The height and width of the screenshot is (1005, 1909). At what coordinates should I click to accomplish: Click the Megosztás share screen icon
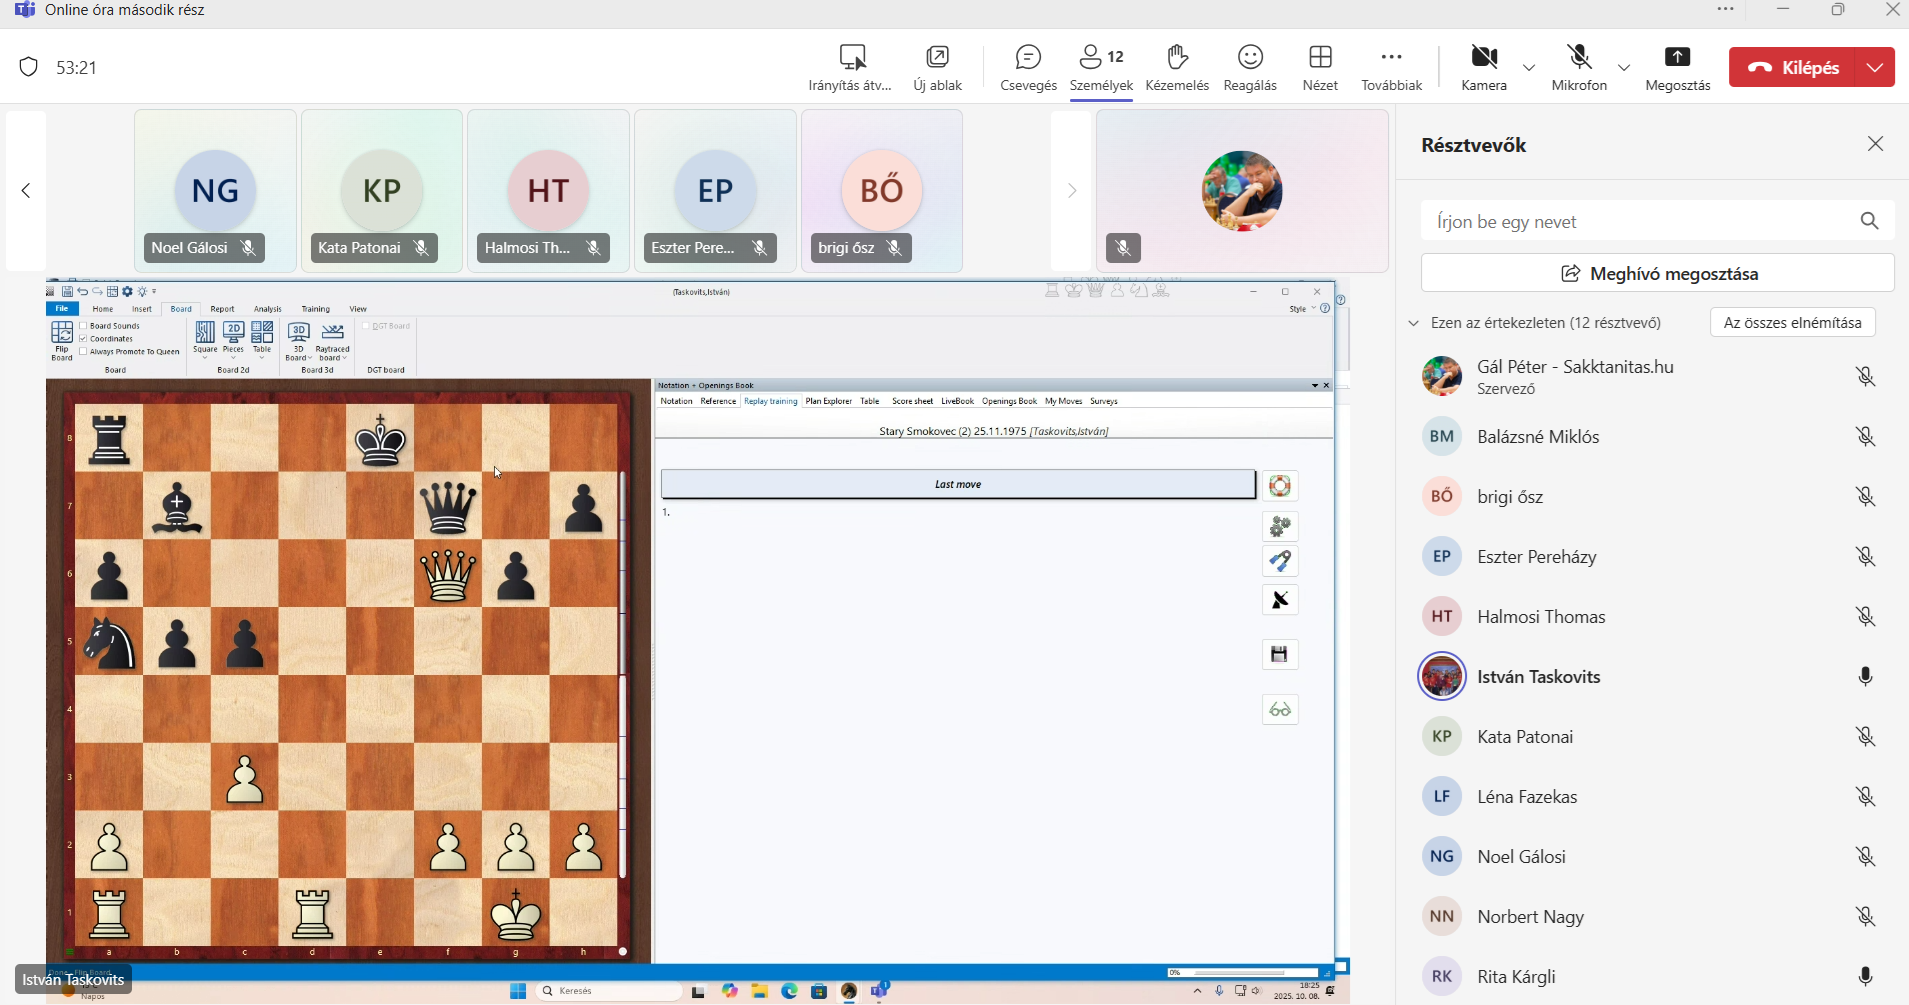tap(1677, 58)
